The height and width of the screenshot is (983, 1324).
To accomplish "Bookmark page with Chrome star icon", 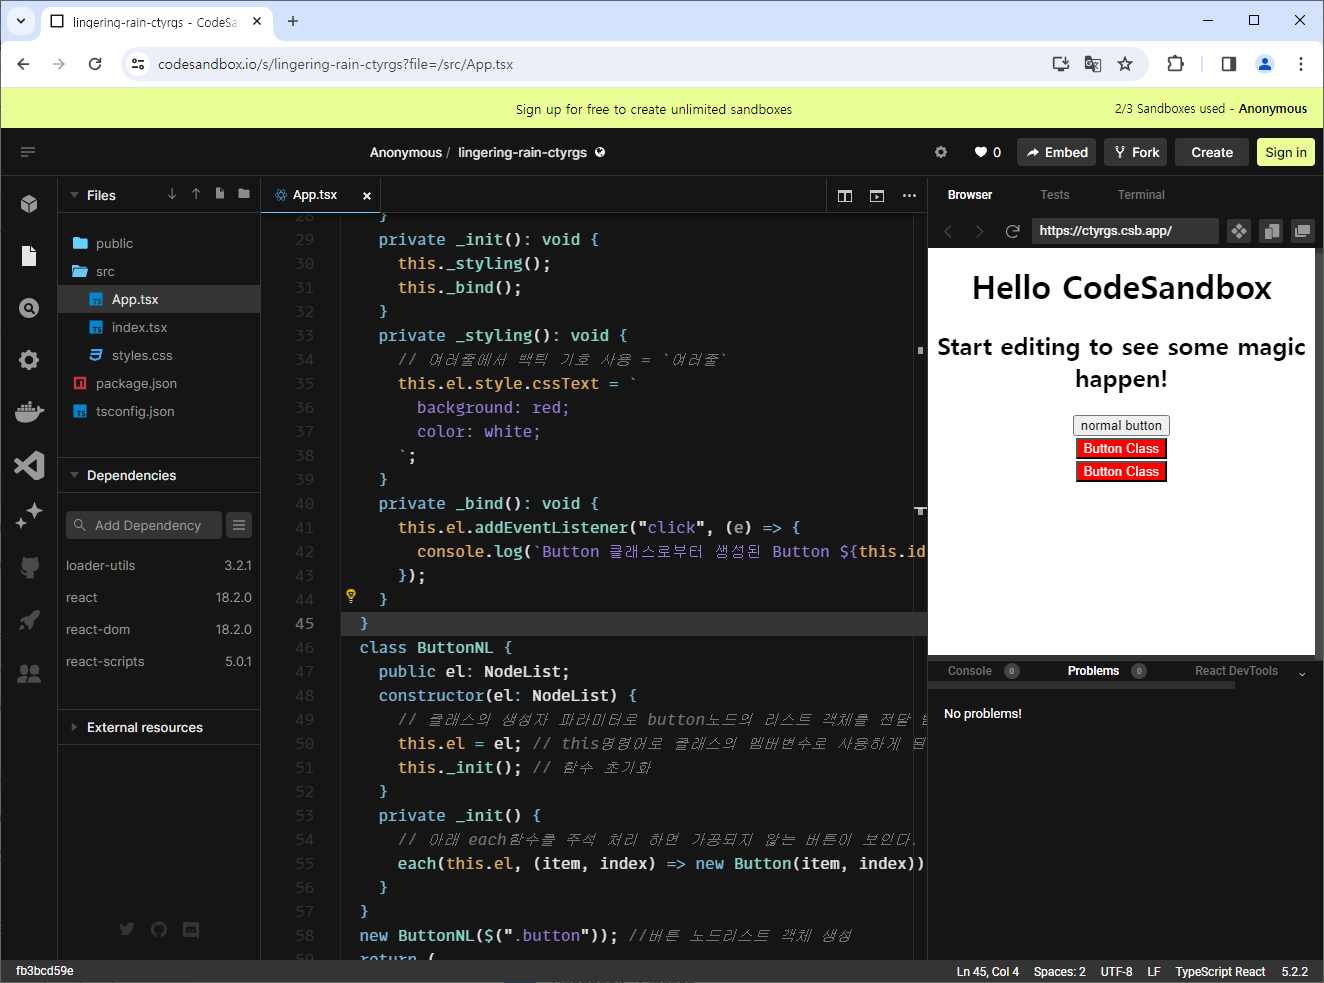I will click(1125, 64).
